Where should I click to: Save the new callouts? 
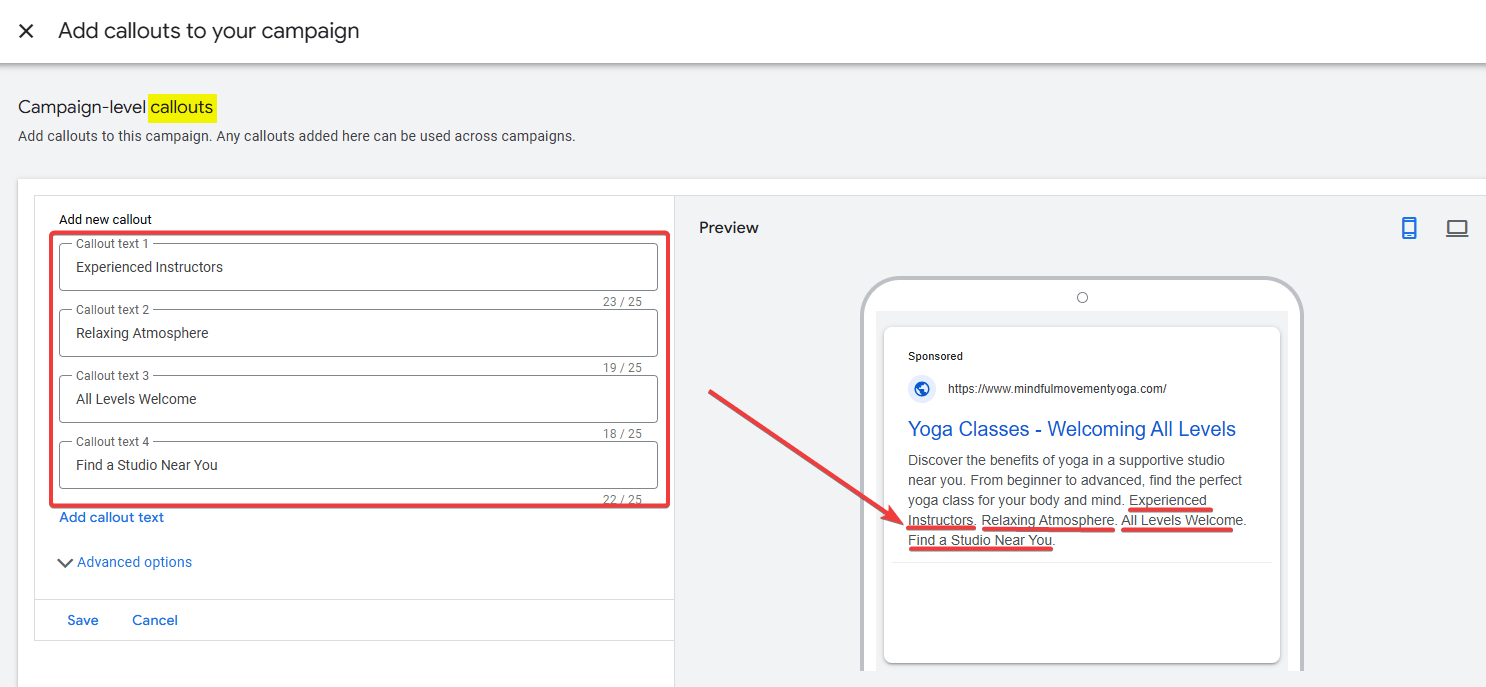83,620
